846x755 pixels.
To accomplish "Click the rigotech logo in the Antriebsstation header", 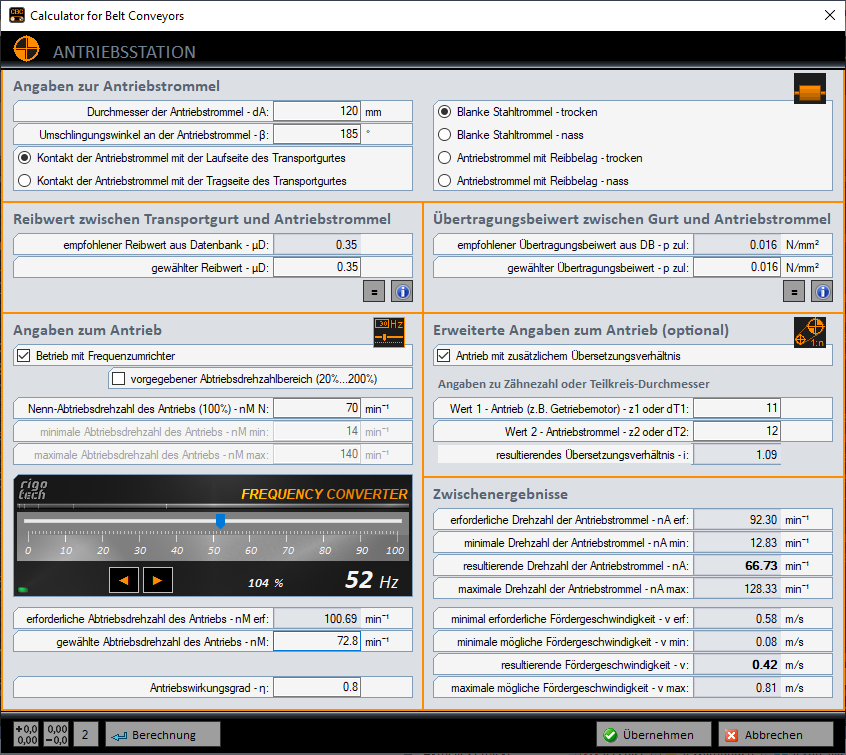I will (x=26, y=49).
